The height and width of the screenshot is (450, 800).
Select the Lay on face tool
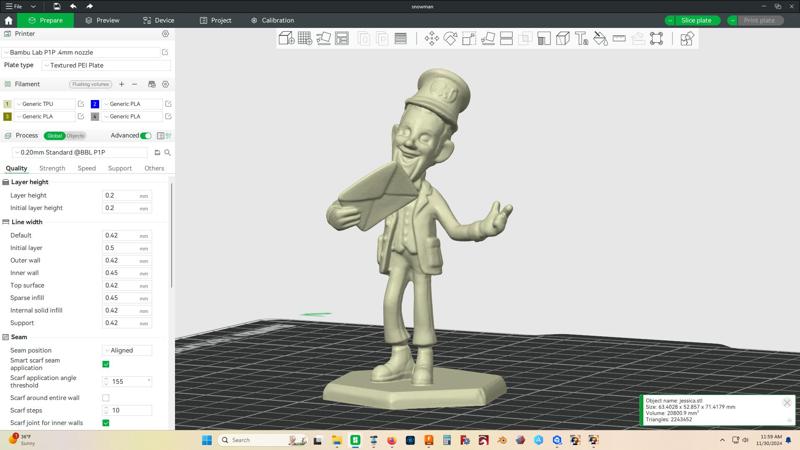[488, 38]
